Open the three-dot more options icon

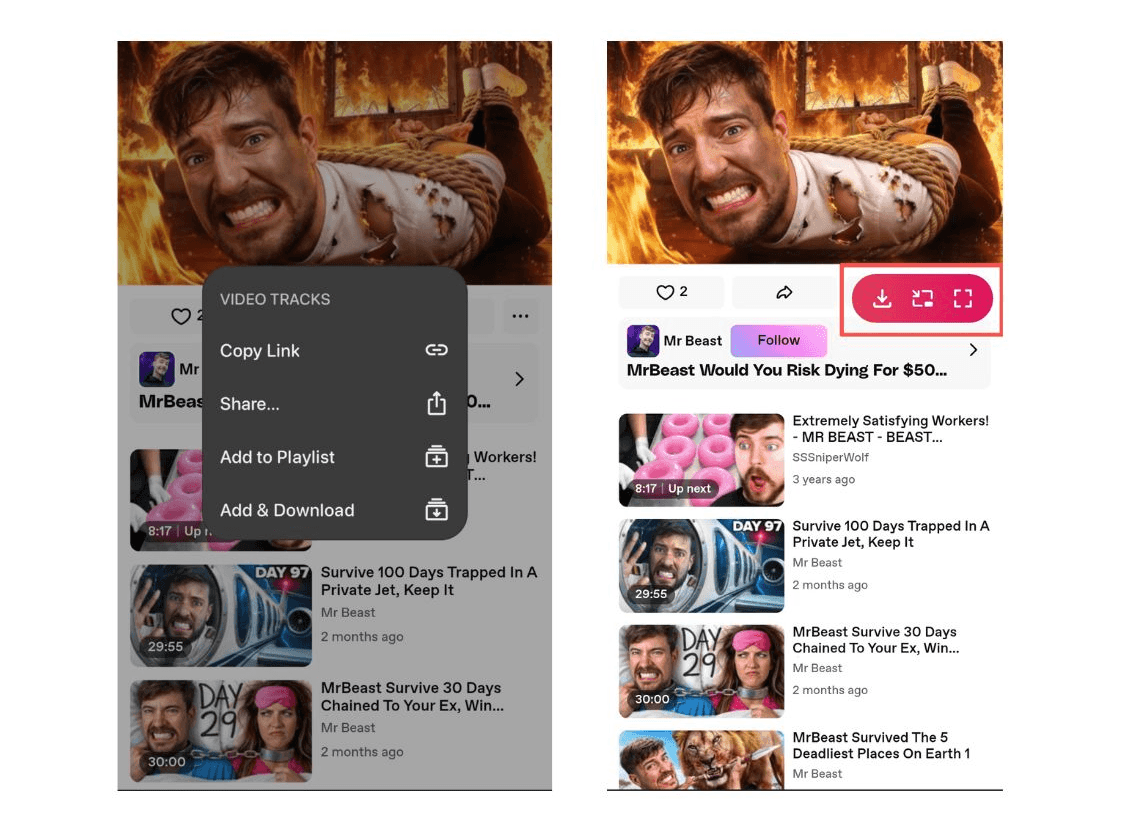520,316
